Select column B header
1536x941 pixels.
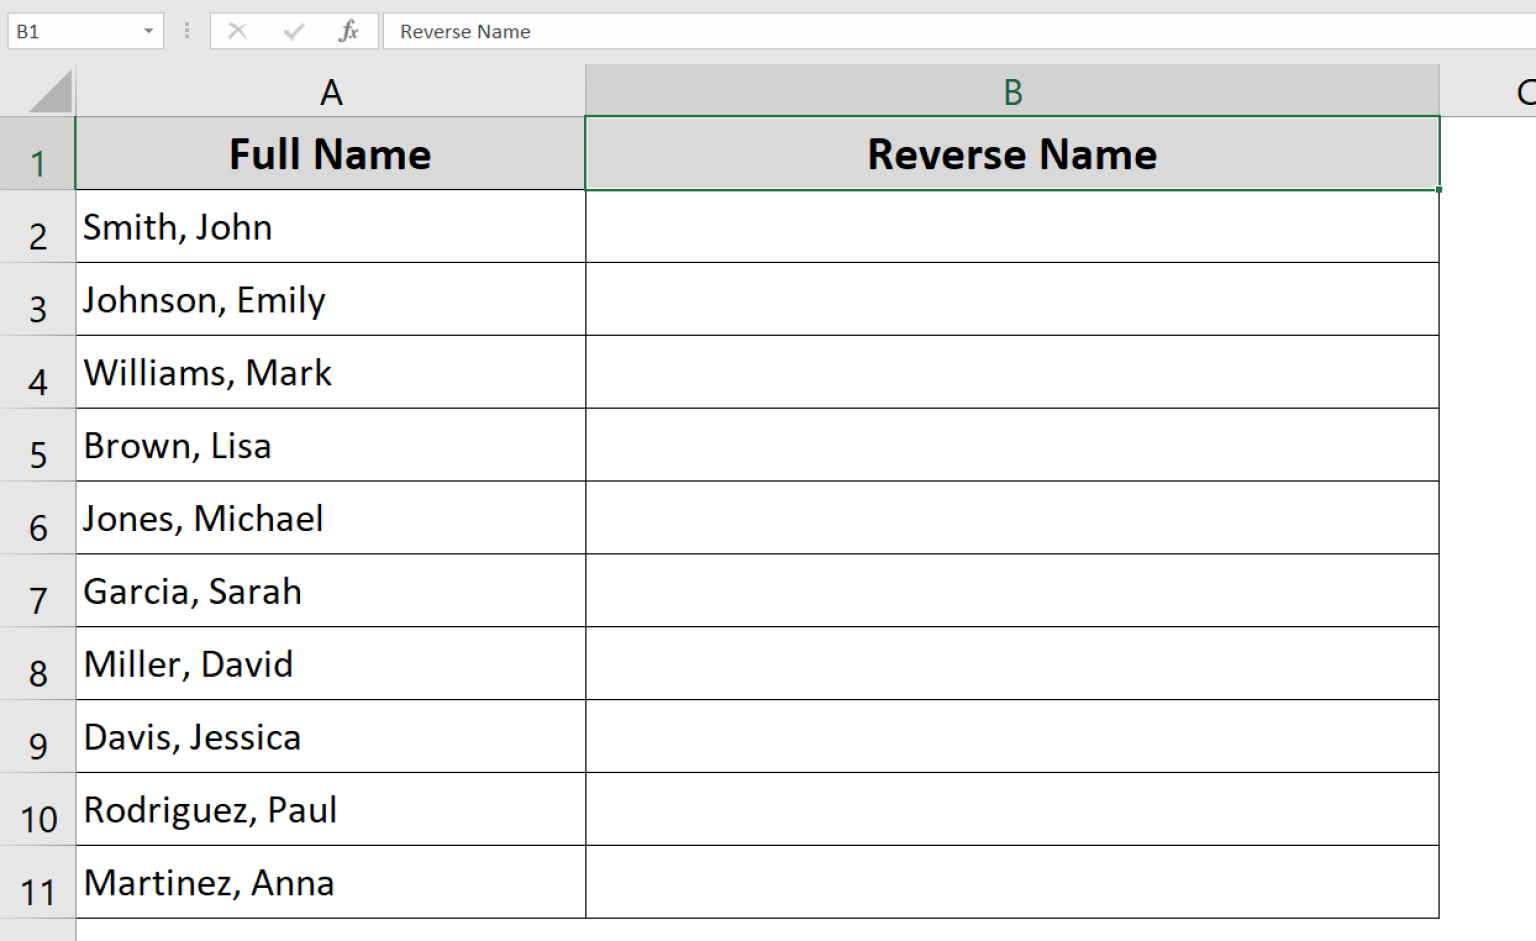coord(1012,92)
